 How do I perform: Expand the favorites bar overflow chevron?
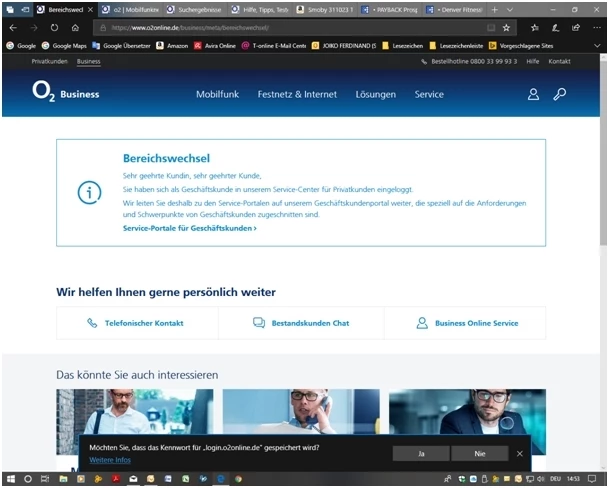tap(597, 46)
